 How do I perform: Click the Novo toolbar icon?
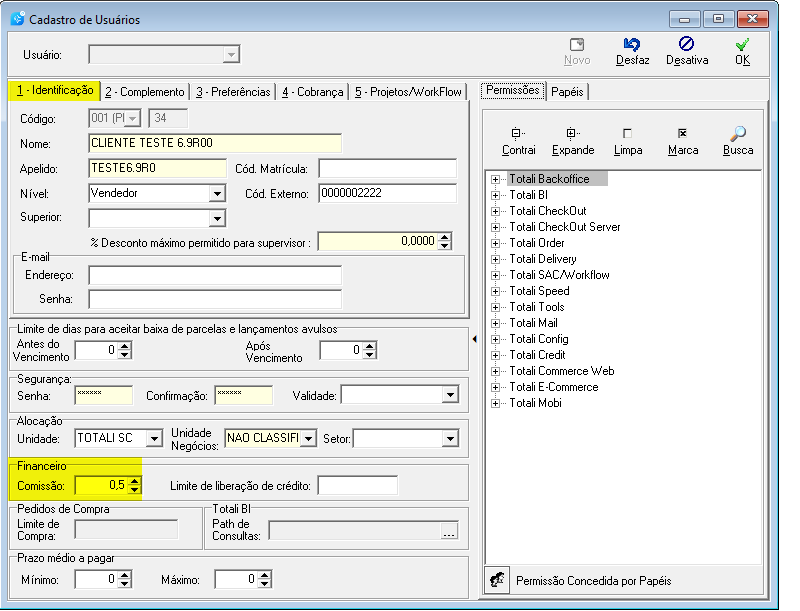coord(577,45)
